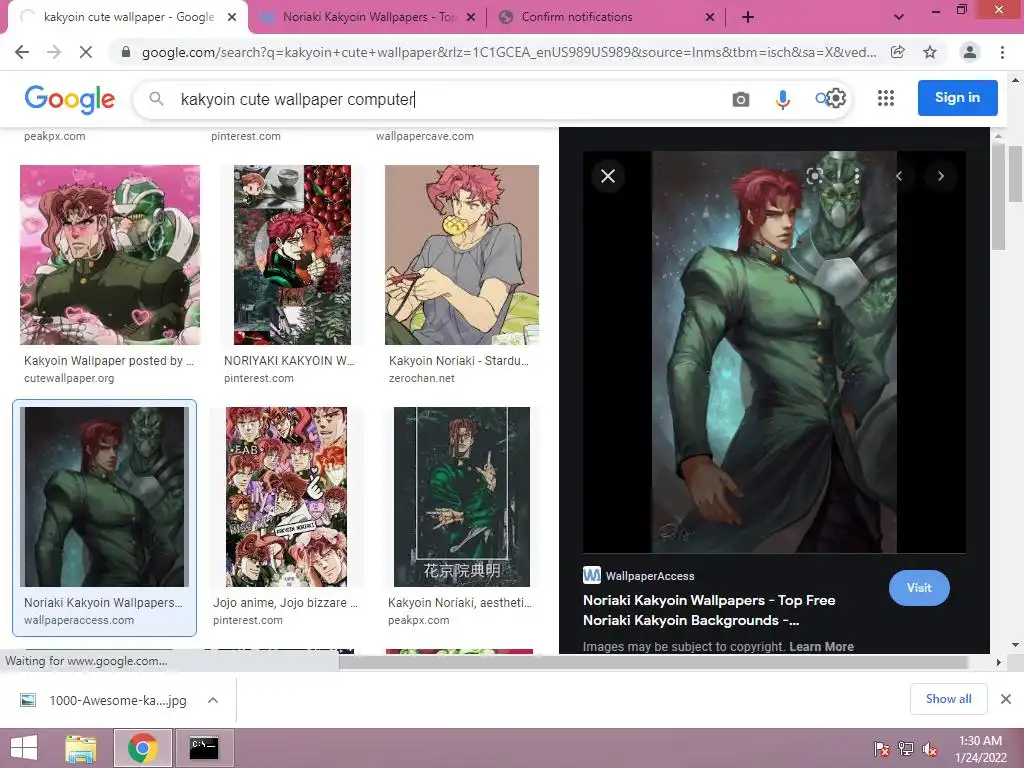Bookmark this page with star icon
Screen dimensions: 1024x768
930,52
